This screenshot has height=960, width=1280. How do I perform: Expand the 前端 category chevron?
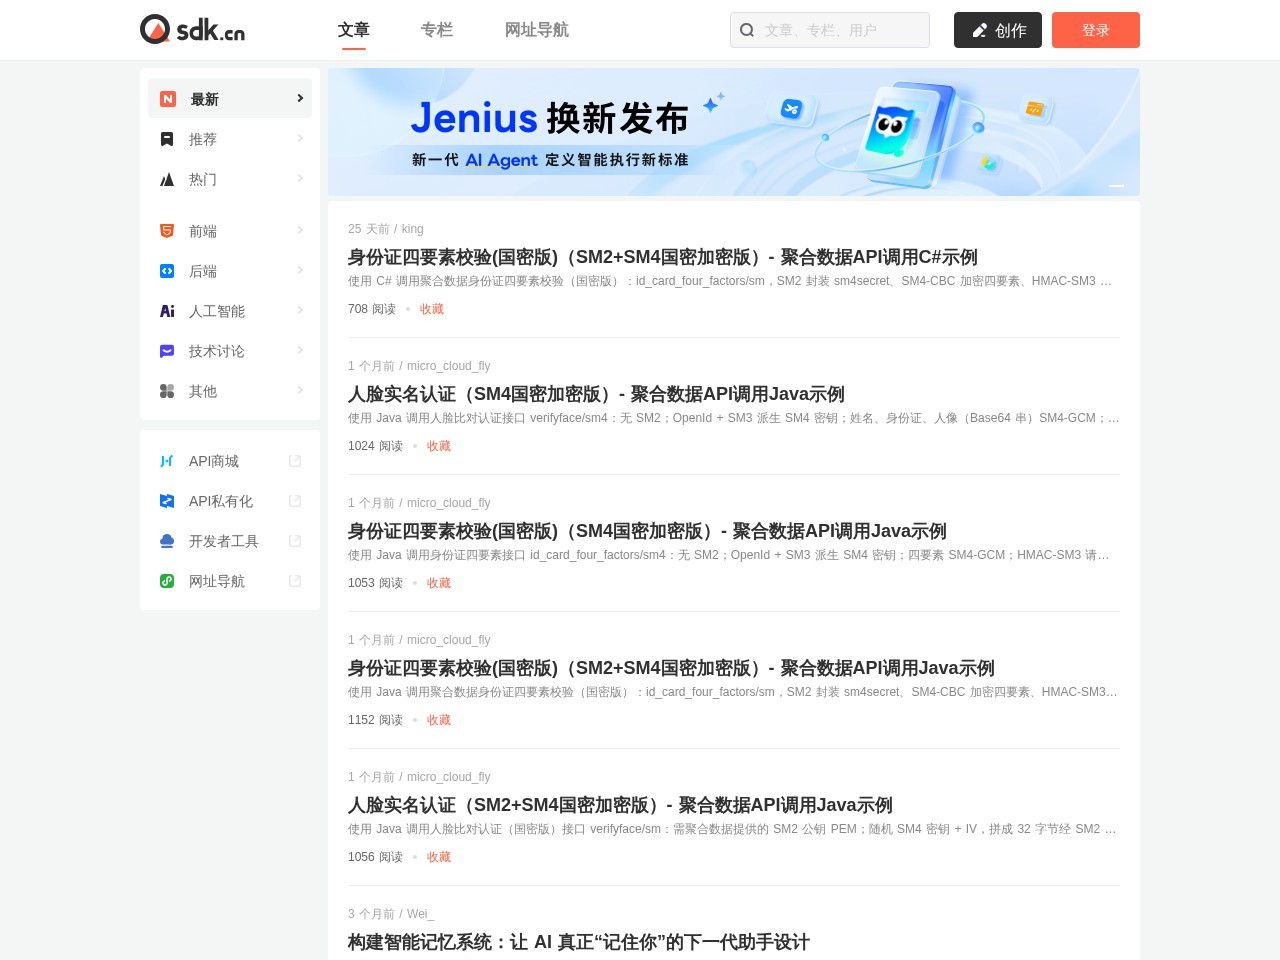300,230
